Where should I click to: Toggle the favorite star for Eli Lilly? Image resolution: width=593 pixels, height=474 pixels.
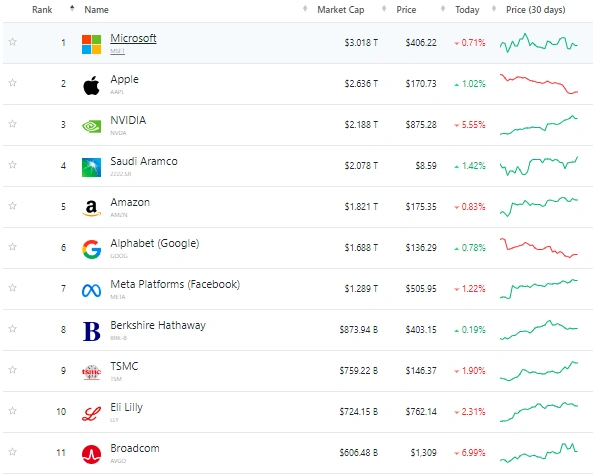pos(12,410)
